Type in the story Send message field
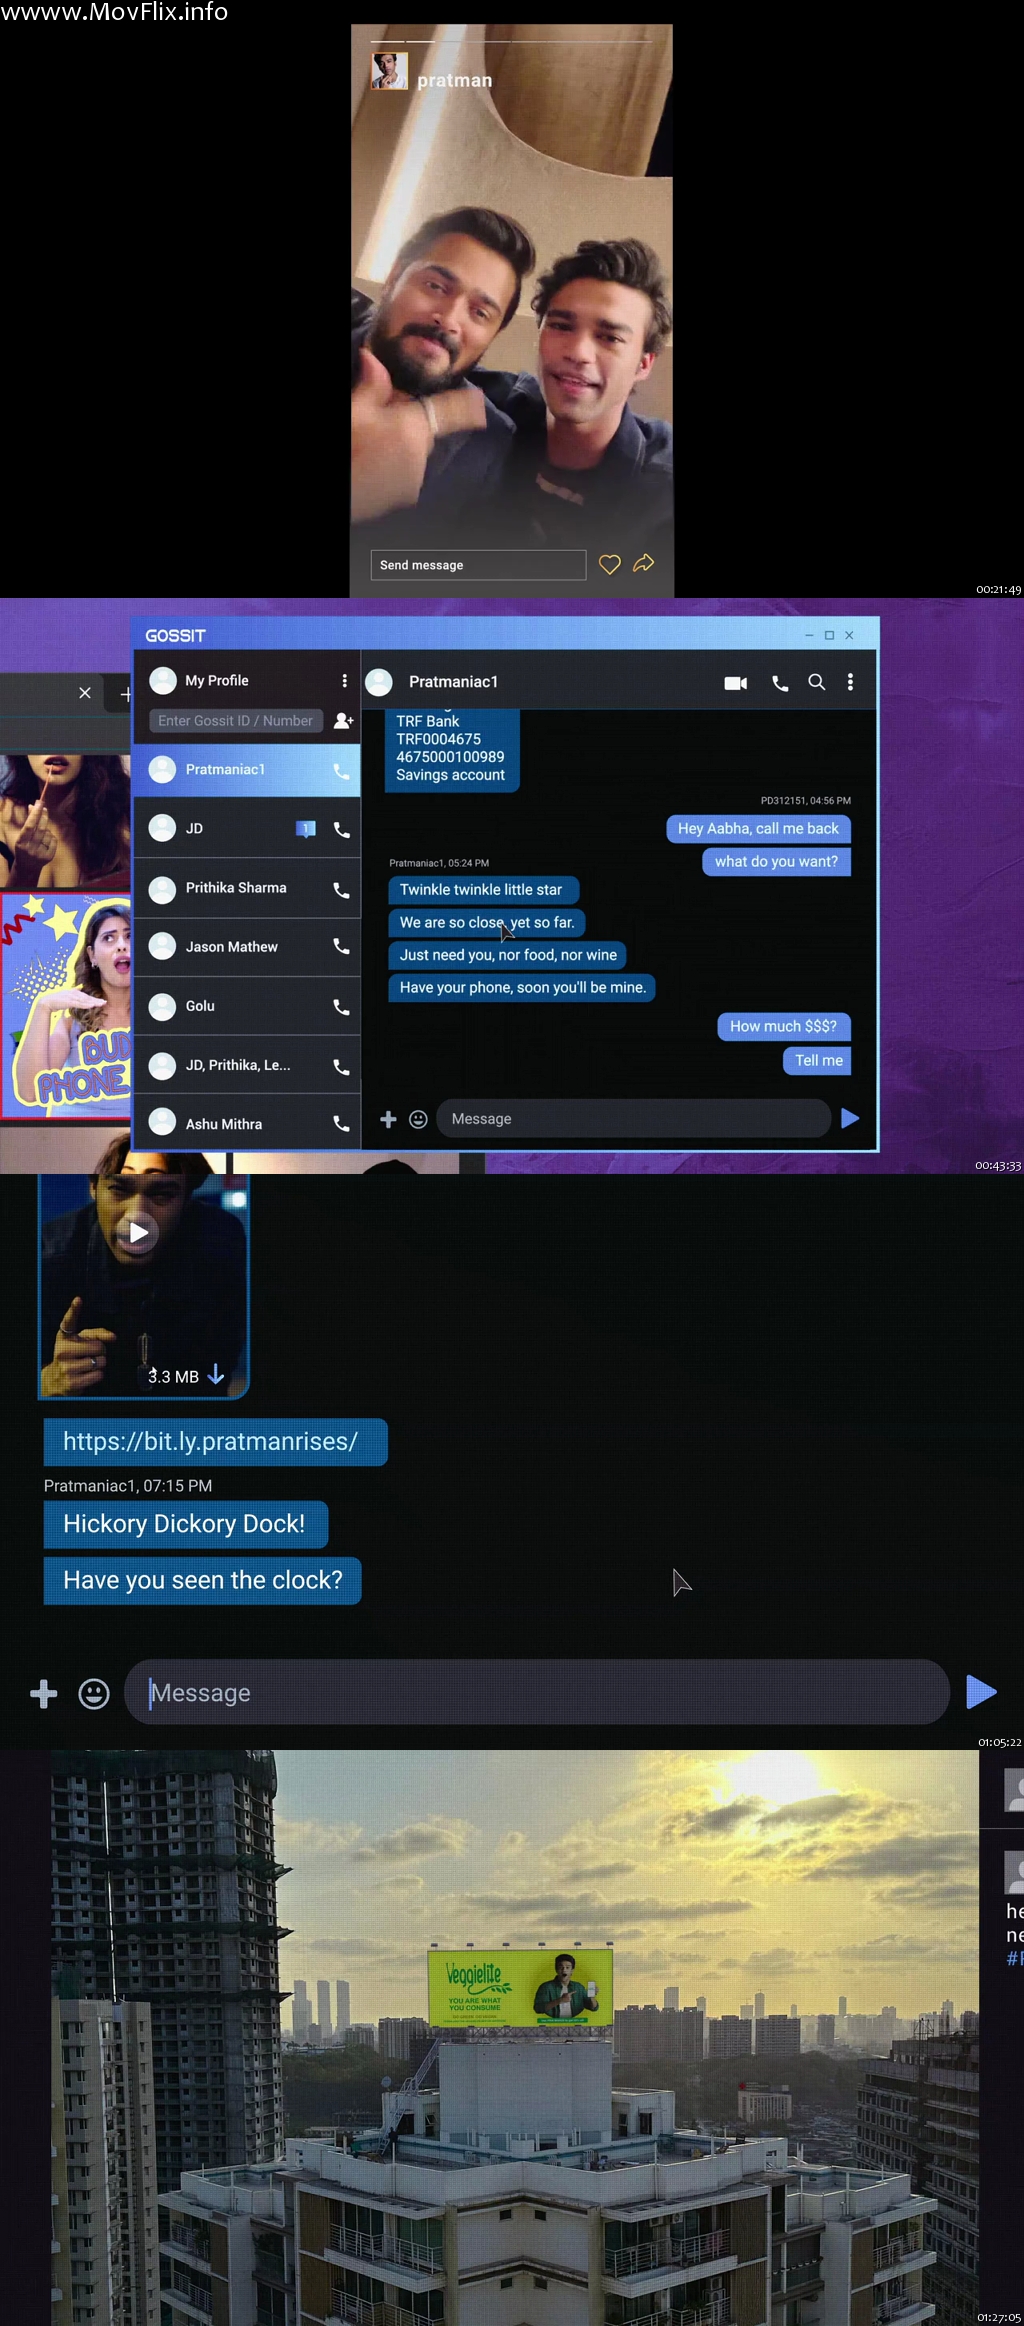Image resolution: width=1024 pixels, height=2326 pixels. point(477,565)
